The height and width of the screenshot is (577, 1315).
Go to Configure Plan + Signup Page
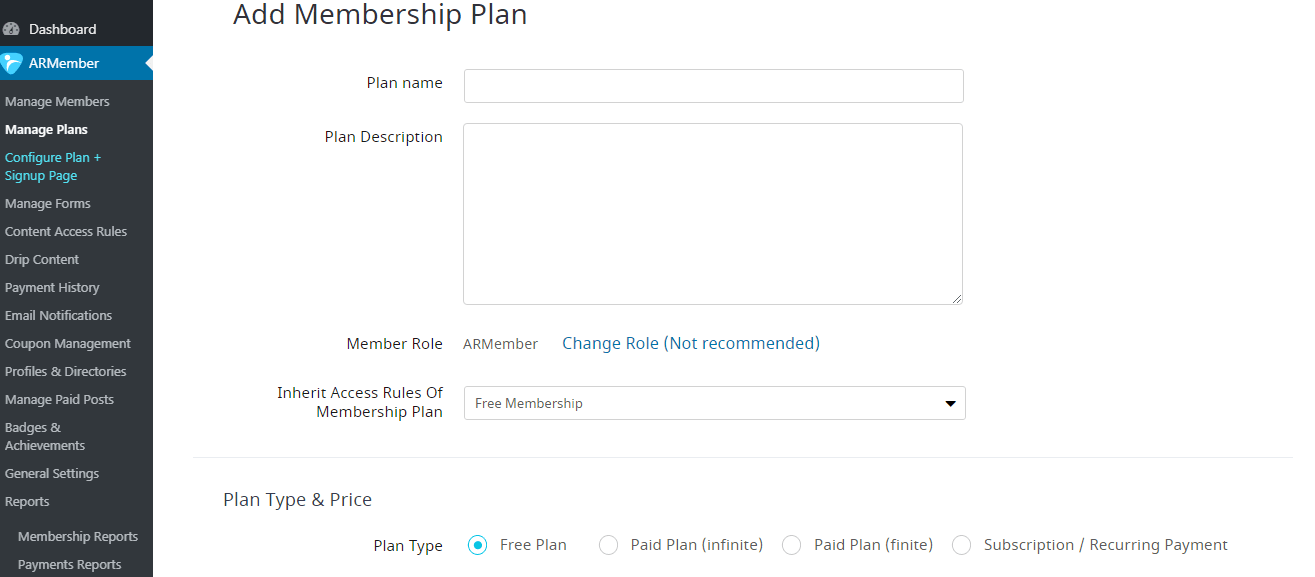pyautogui.click(x=53, y=166)
